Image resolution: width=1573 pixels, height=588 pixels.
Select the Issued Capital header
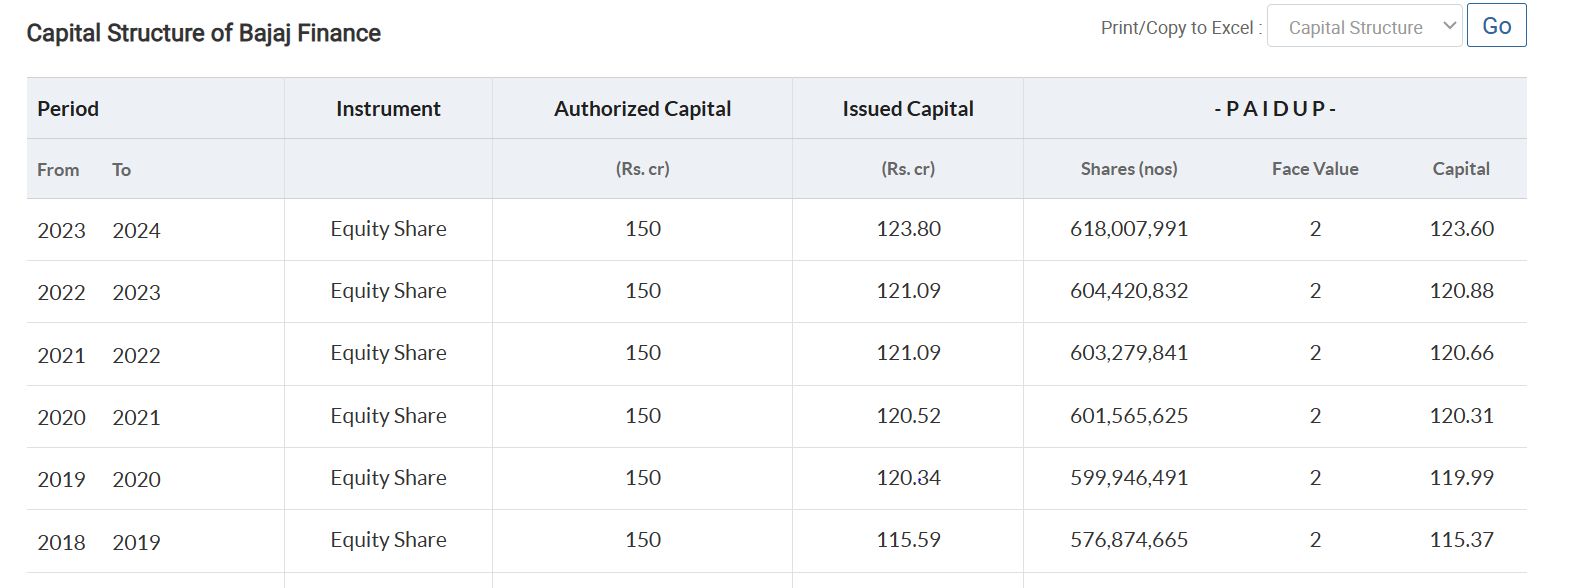click(908, 109)
